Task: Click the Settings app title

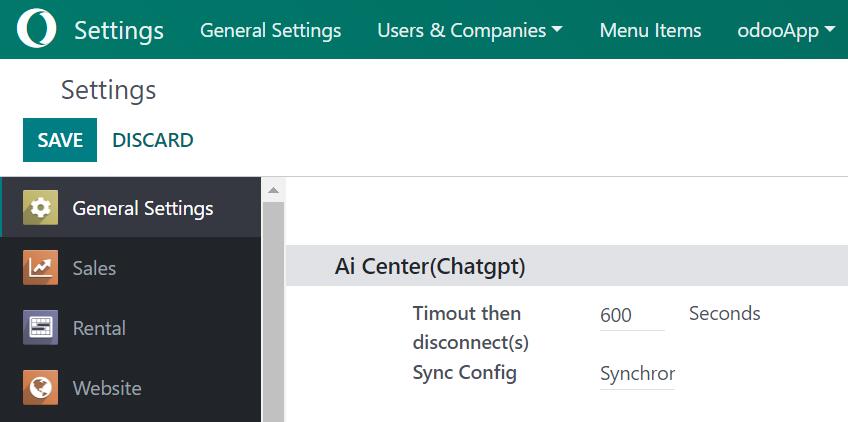Action: click(119, 30)
